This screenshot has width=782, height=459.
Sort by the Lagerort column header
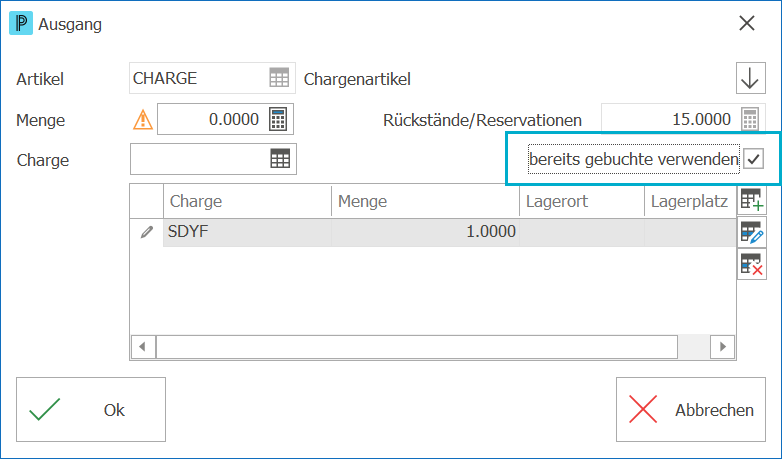click(x=582, y=201)
